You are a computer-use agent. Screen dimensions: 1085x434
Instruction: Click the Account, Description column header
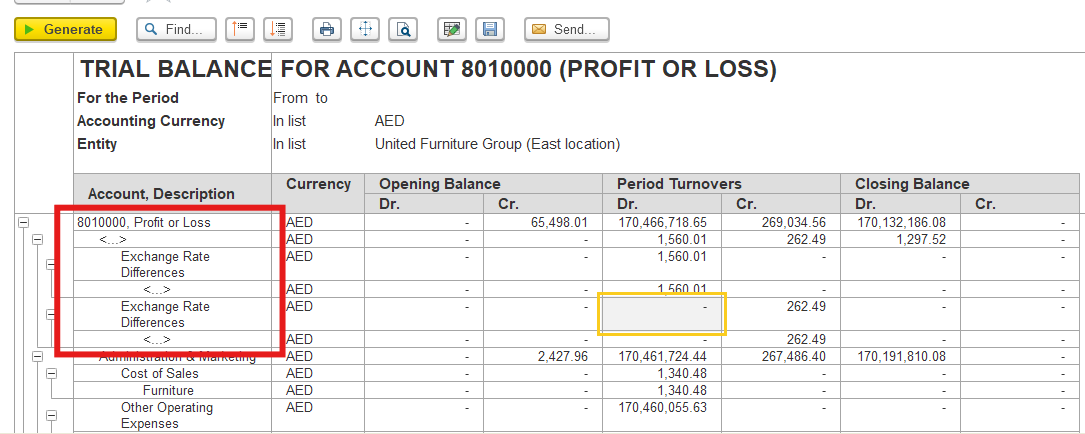pyautogui.click(x=161, y=193)
